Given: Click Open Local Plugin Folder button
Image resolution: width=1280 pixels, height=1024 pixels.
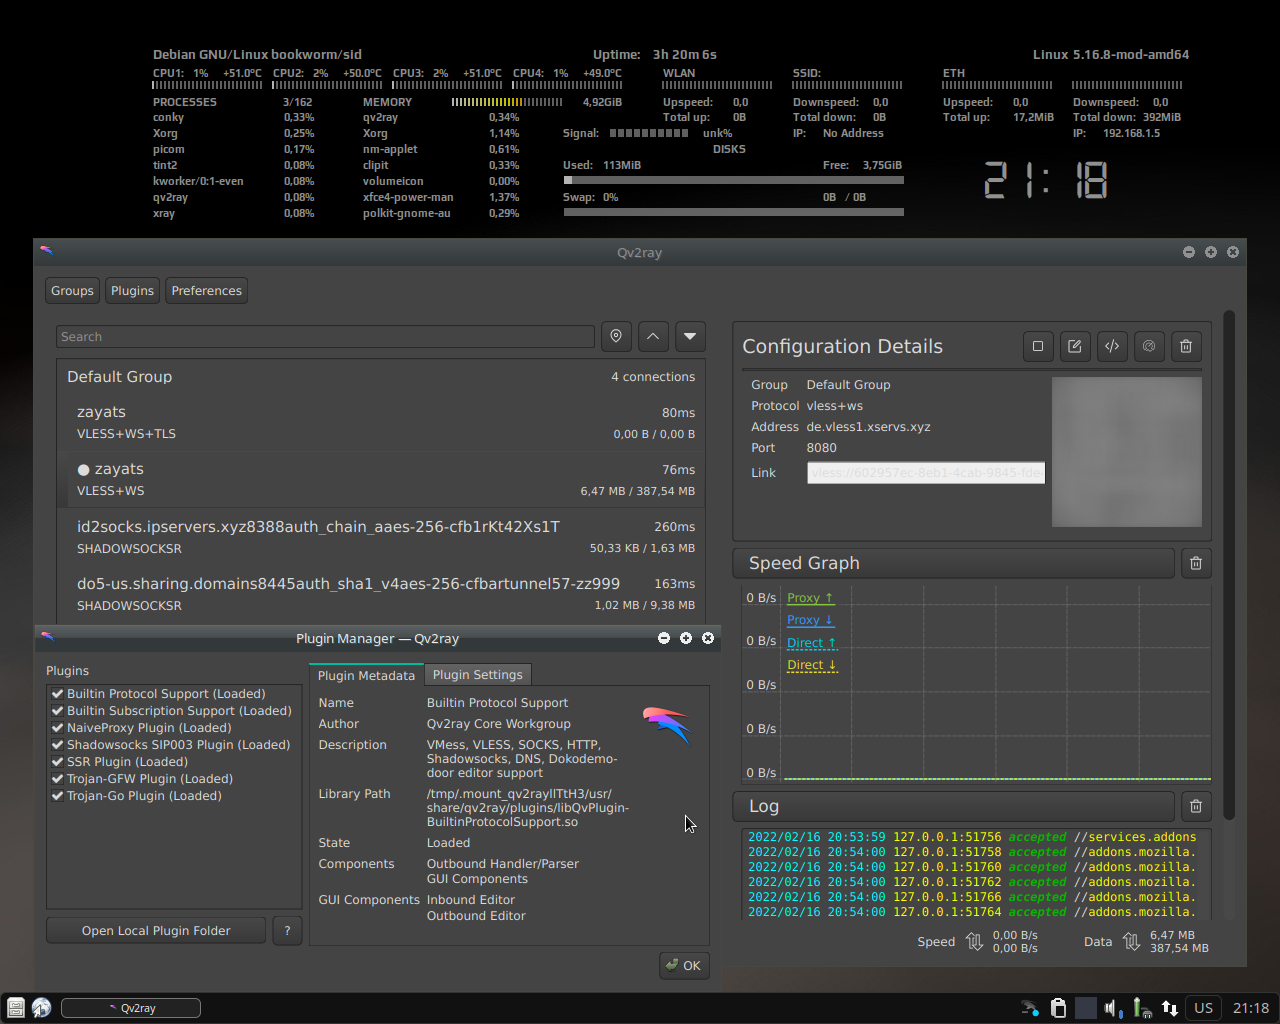Looking at the screenshot, I should 156,930.
